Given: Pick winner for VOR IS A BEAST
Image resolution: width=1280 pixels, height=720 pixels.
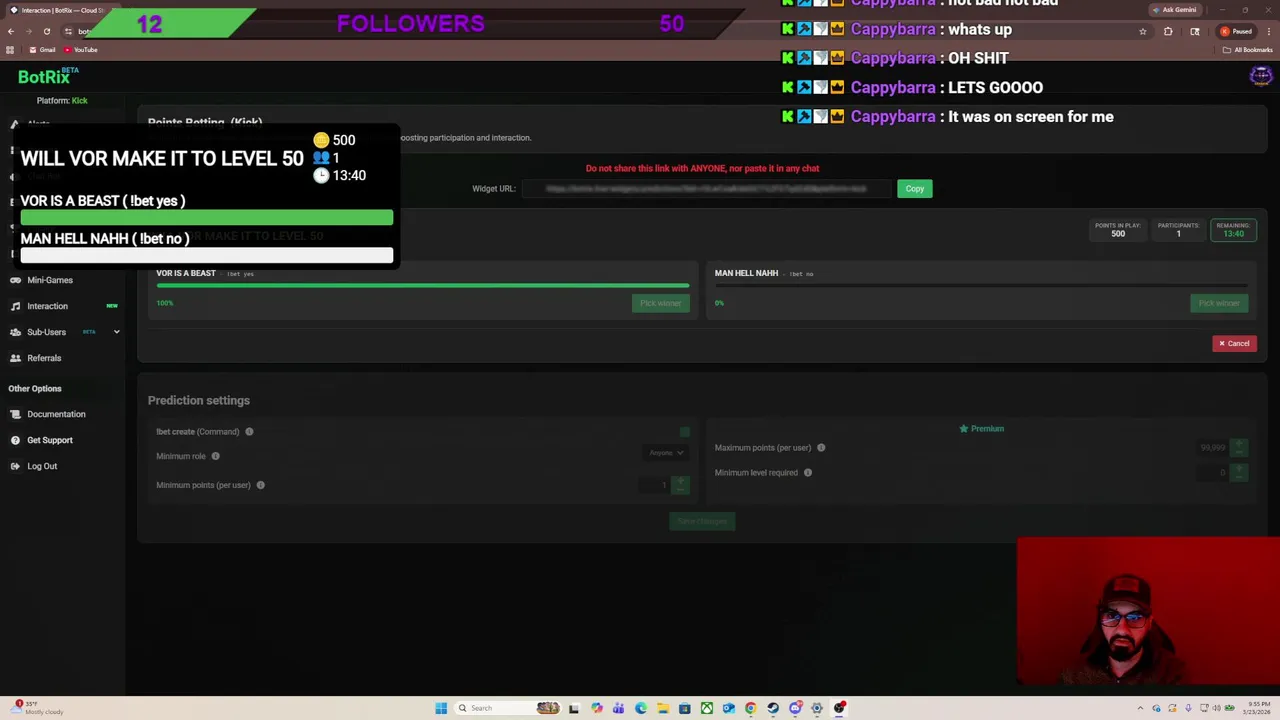Looking at the screenshot, I should click(x=660, y=303).
